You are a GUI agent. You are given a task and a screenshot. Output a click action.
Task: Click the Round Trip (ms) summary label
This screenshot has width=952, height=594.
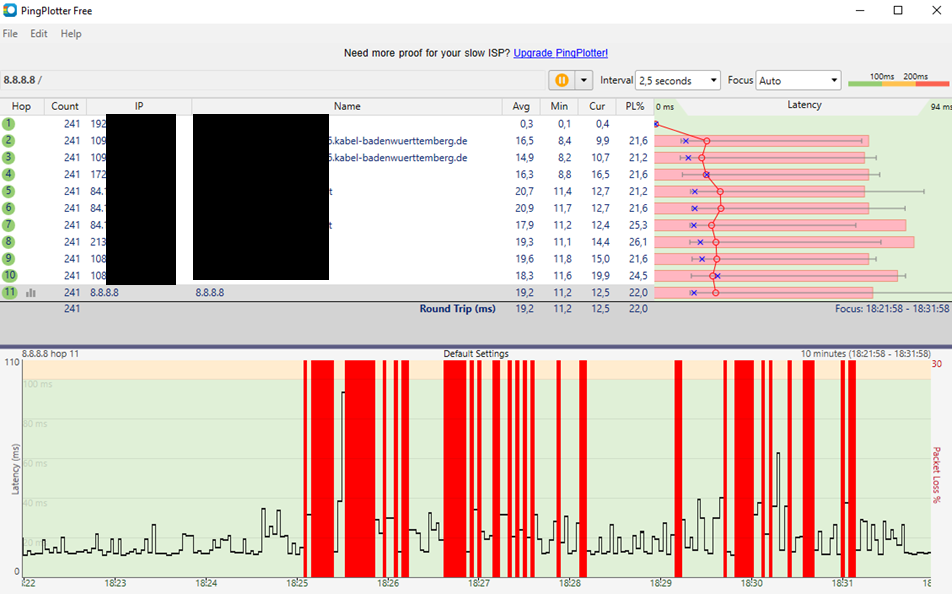click(x=457, y=309)
